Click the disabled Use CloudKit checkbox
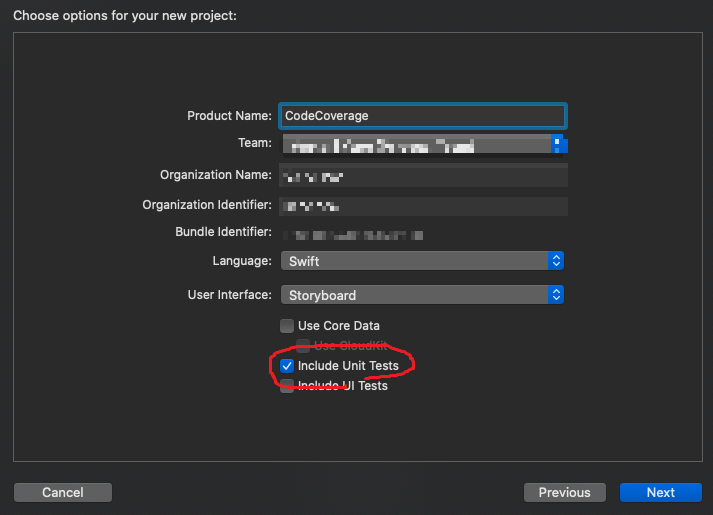Image resolution: width=713 pixels, height=515 pixels. click(303, 345)
